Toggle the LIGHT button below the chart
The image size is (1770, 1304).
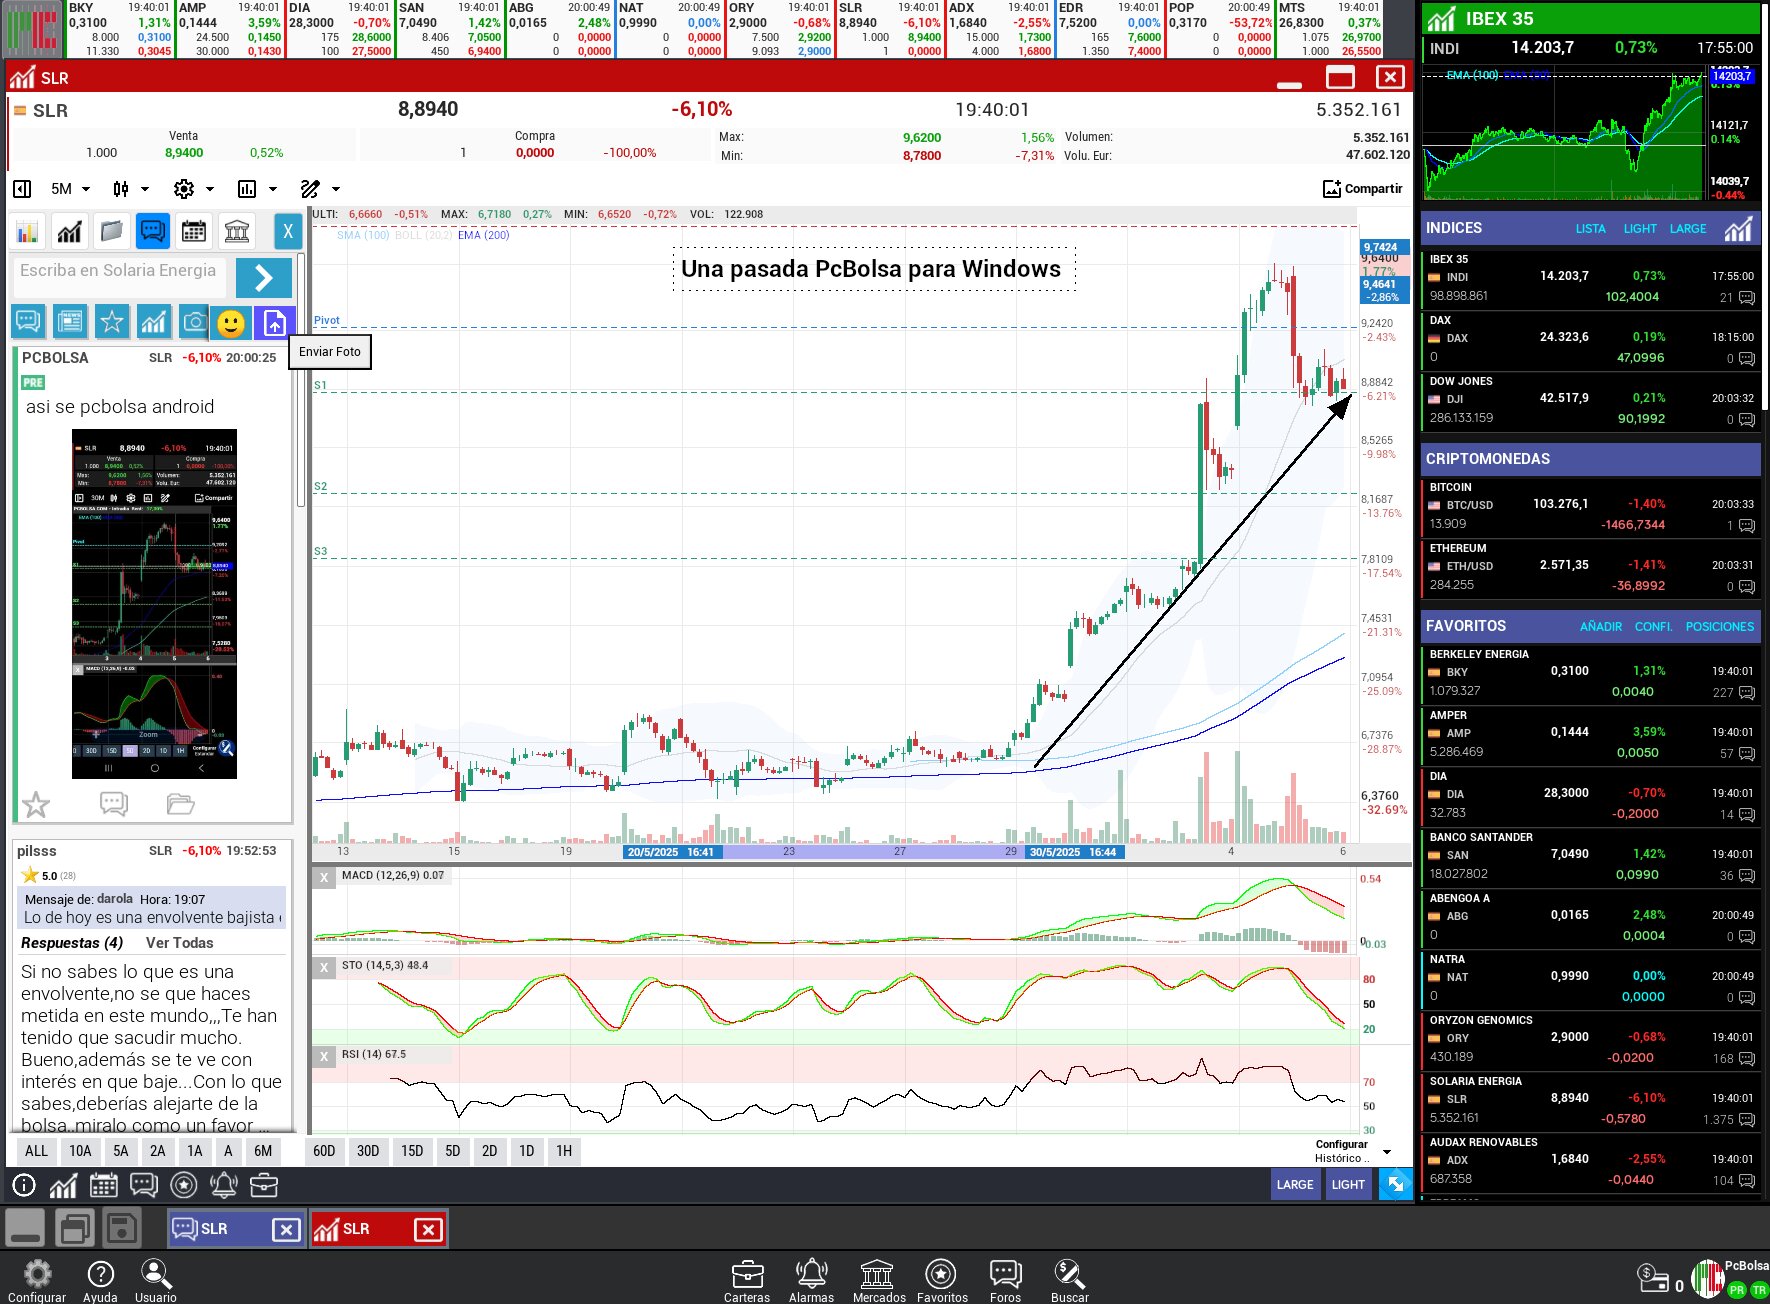pyautogui.click(x=1348, y=1184)
